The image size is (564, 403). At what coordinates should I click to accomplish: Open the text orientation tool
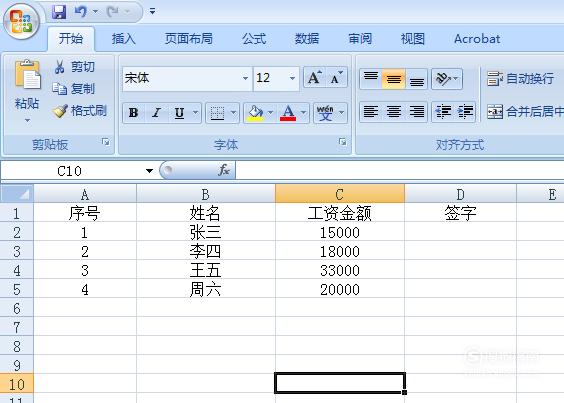click(446, 78)
